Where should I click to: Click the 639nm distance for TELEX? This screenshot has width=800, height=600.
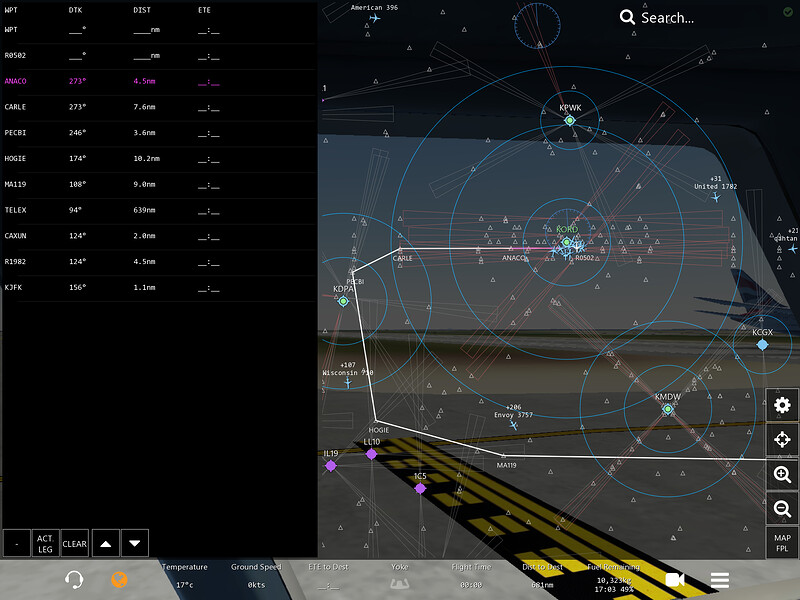pos(144,210)
